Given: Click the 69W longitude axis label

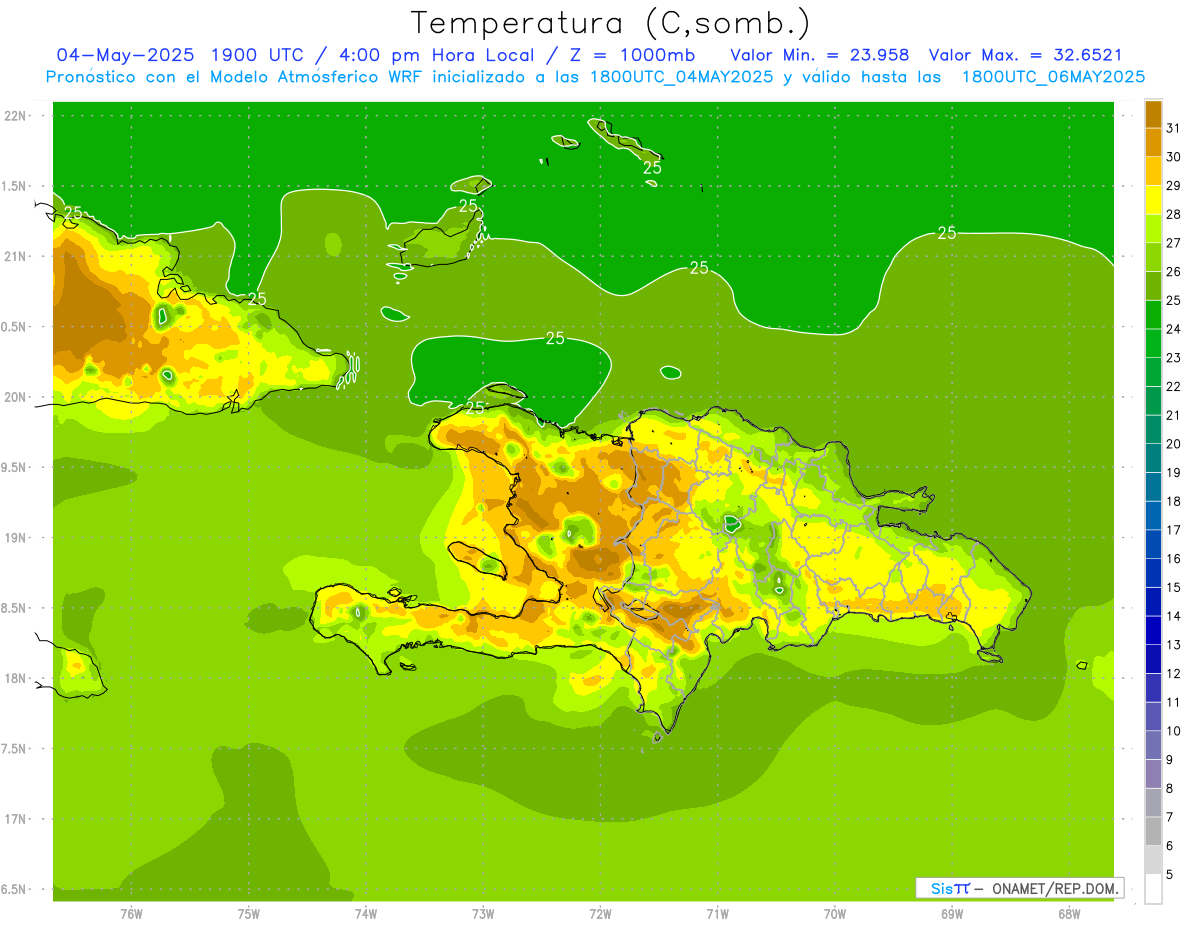Looking at the screenshot, I should coord(952,914).
